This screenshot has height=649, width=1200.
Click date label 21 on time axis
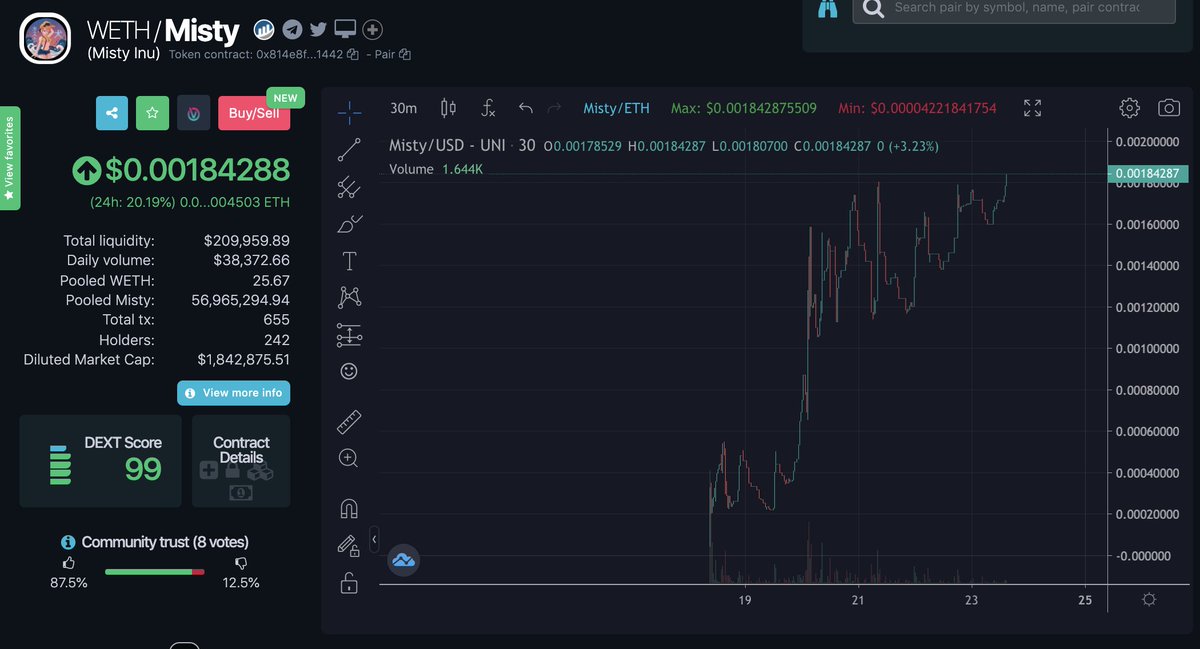point(858,600)
